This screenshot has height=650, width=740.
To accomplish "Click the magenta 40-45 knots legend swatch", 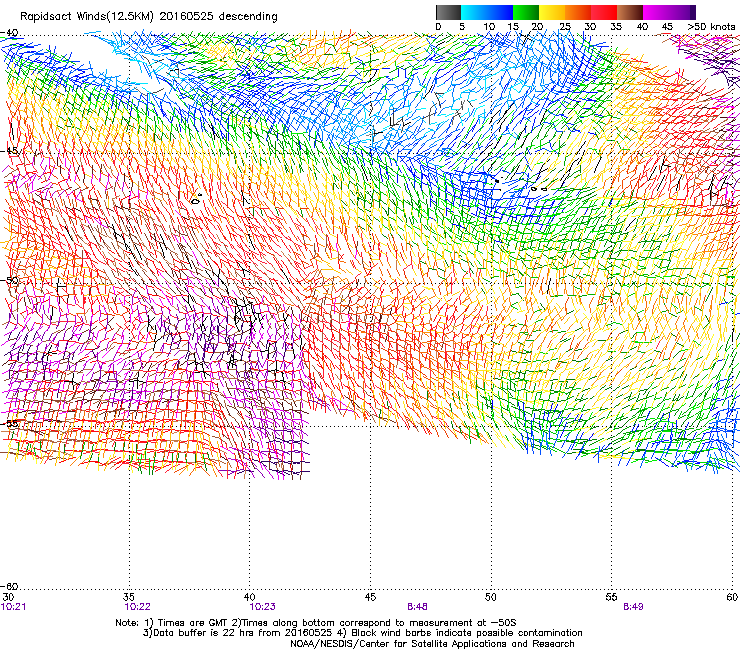I will [656, 12].
